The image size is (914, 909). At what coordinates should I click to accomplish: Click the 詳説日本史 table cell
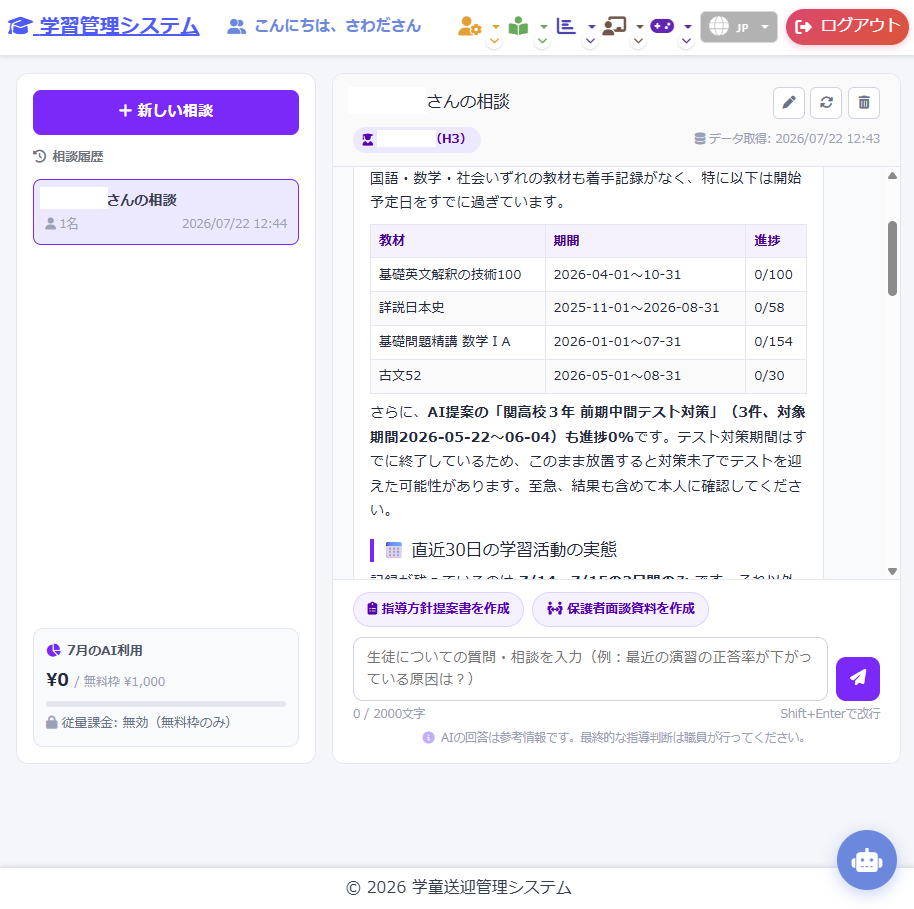point(458,308)
